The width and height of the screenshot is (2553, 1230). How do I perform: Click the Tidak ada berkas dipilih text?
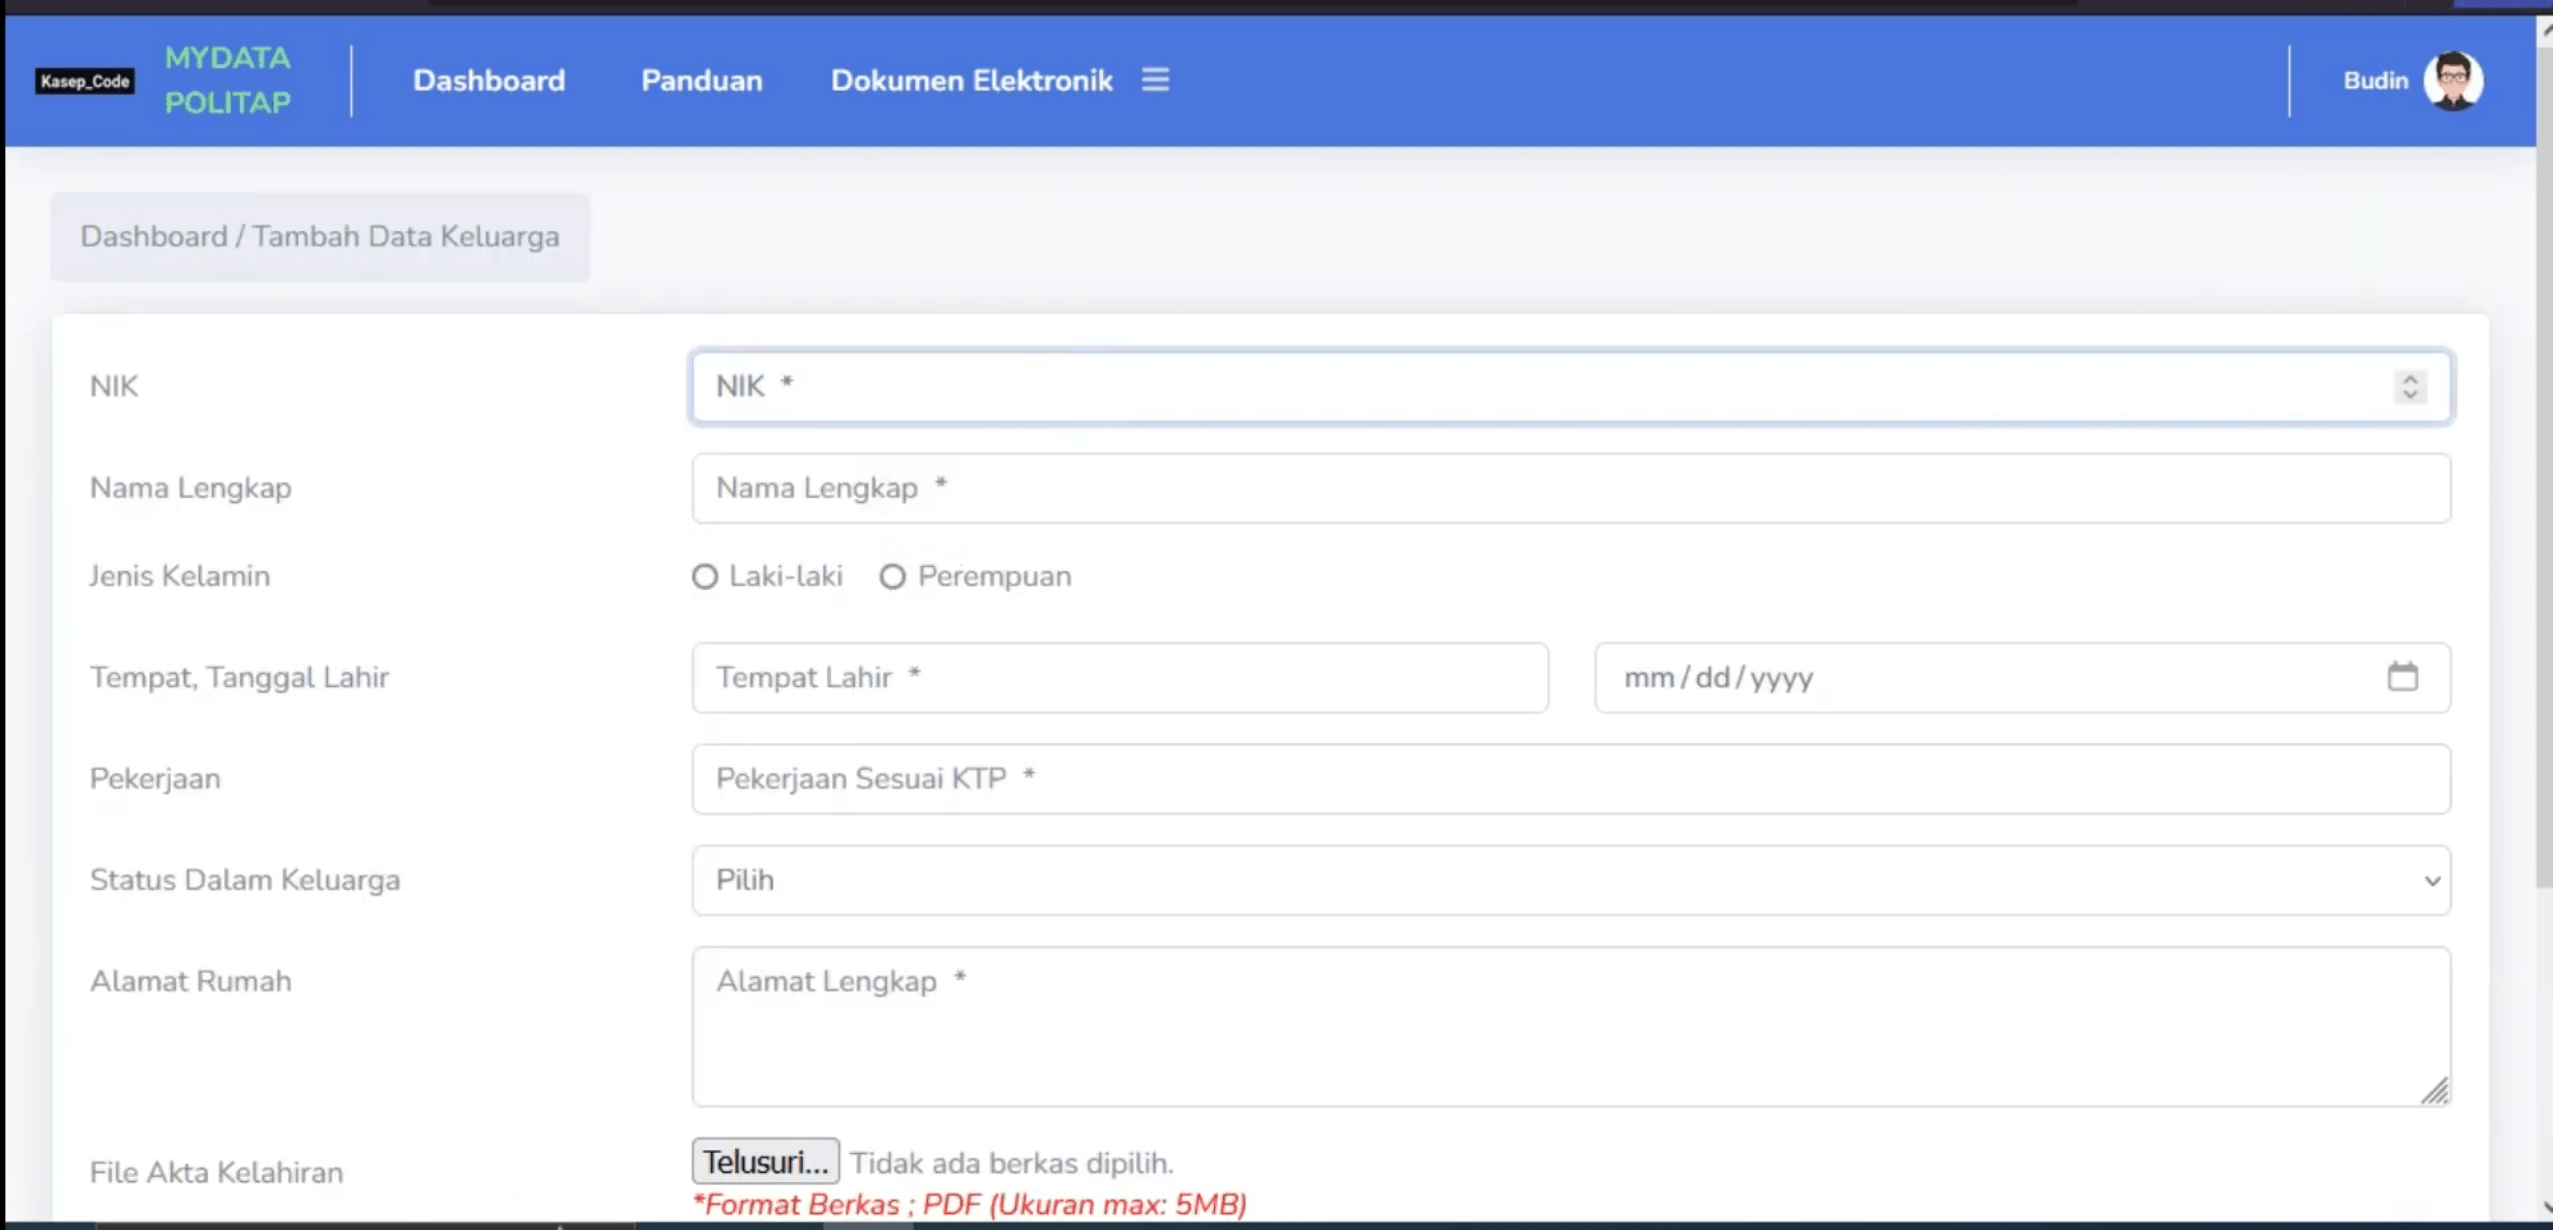[1012, 1163]
